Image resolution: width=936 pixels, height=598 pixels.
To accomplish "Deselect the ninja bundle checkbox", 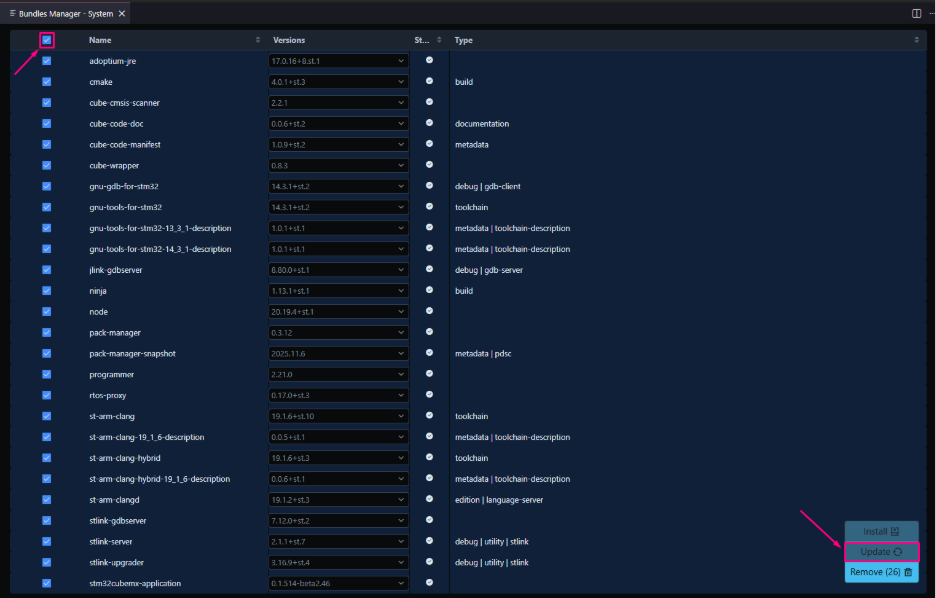I will tap(47, 291).
